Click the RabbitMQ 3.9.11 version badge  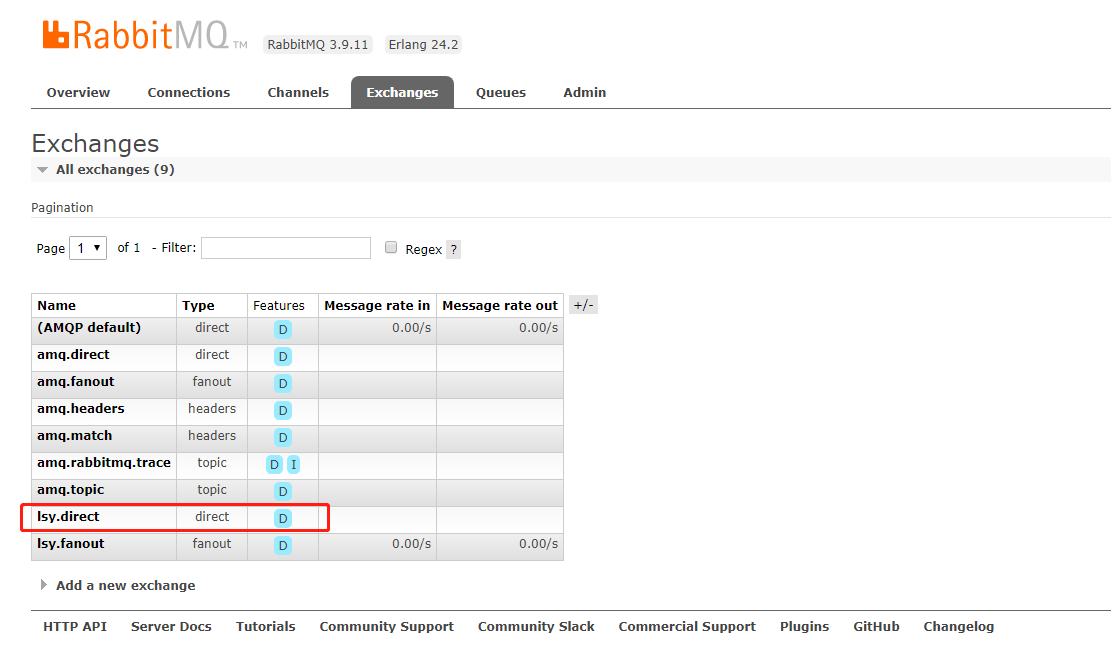[317, 45]
